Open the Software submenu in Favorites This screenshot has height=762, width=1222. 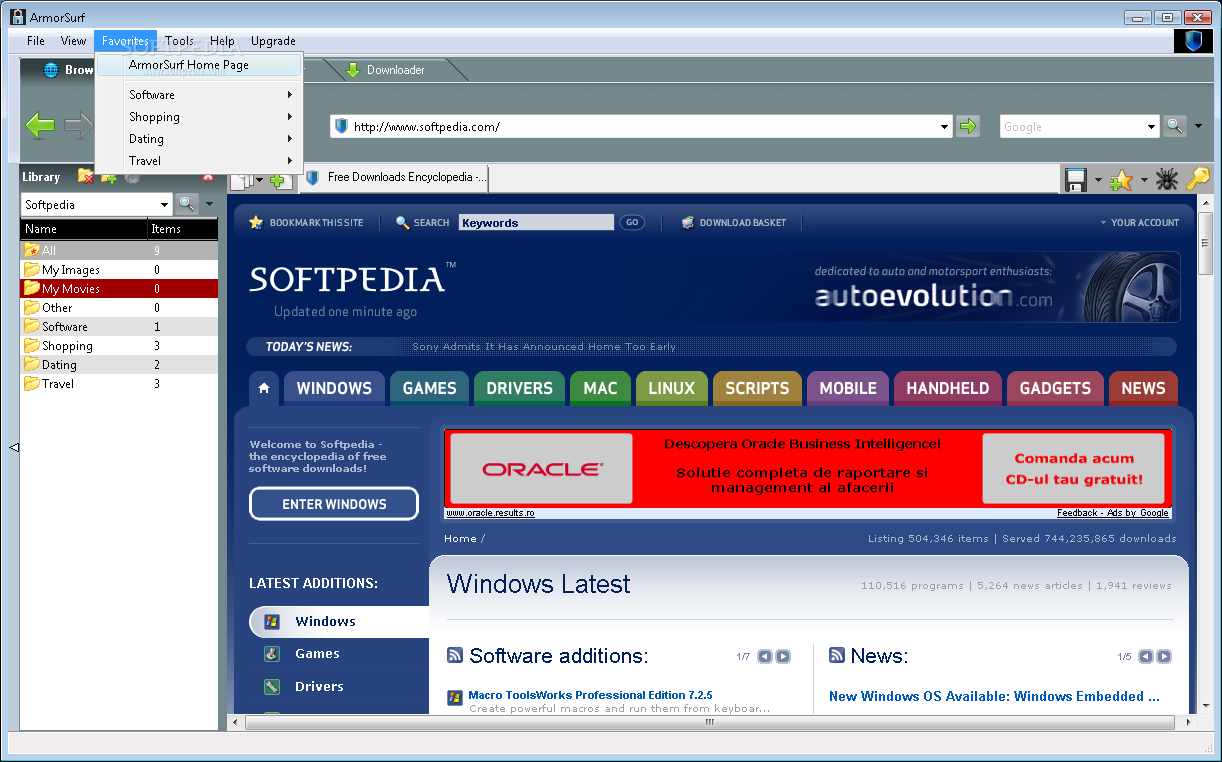click(x=199, y=95)
